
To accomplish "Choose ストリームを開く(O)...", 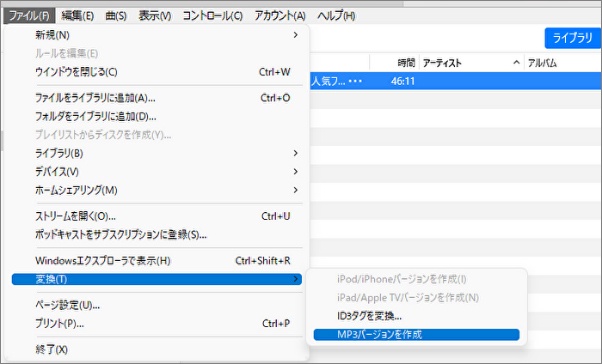I will (x=157, y=216).
